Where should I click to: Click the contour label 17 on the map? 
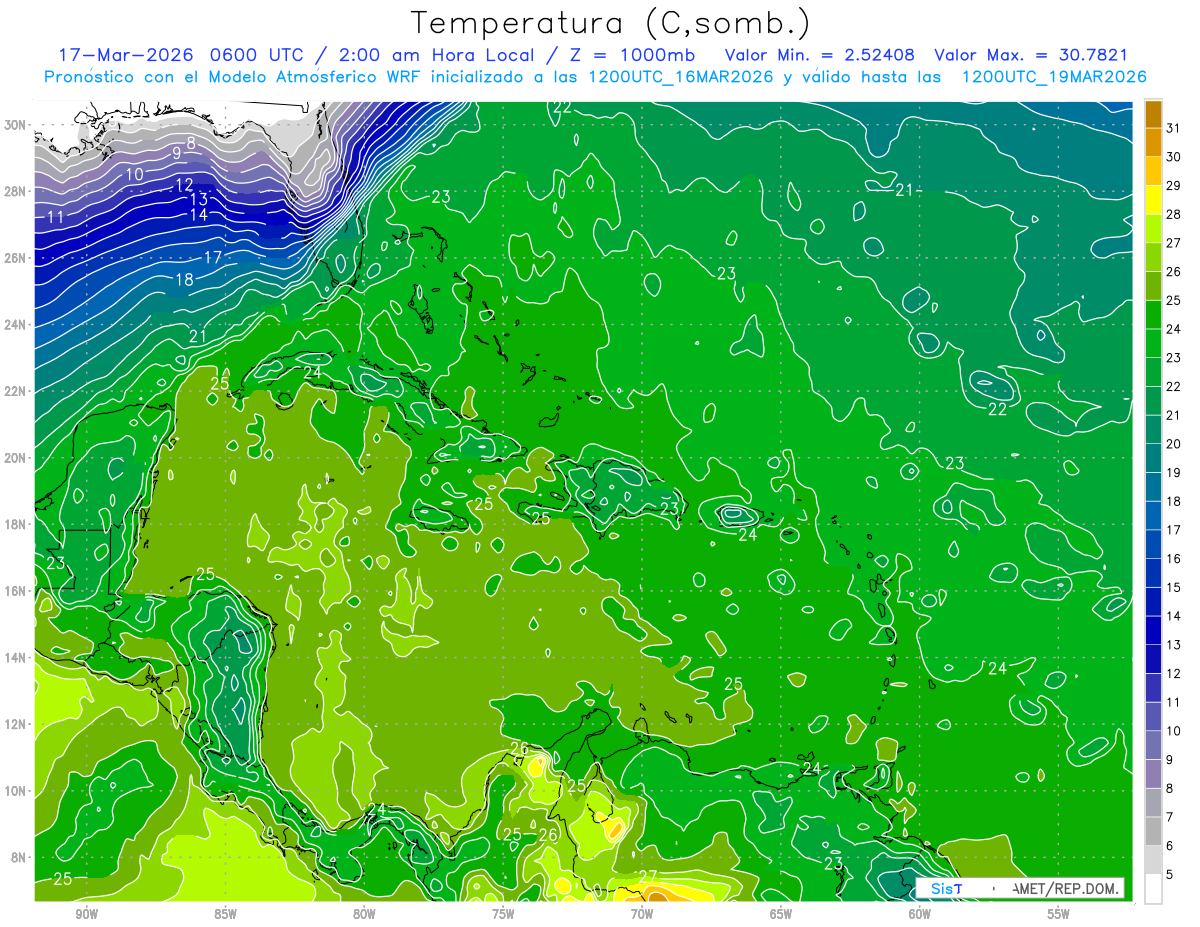coord(213,258)
